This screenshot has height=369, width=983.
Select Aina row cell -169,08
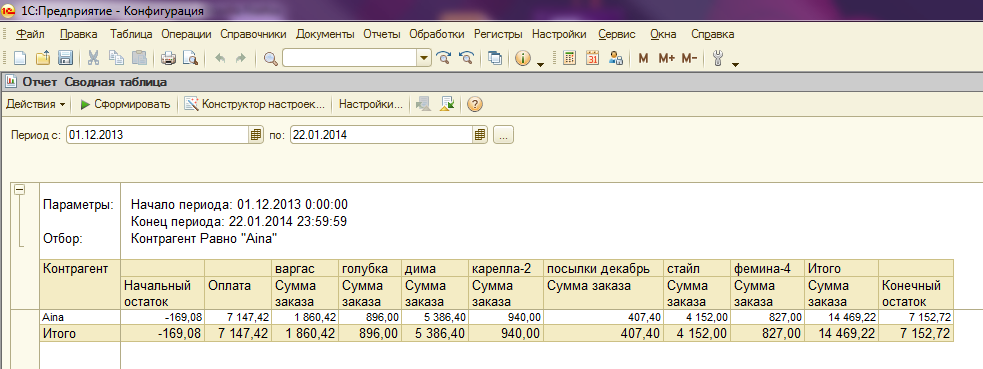coord(162,318)
